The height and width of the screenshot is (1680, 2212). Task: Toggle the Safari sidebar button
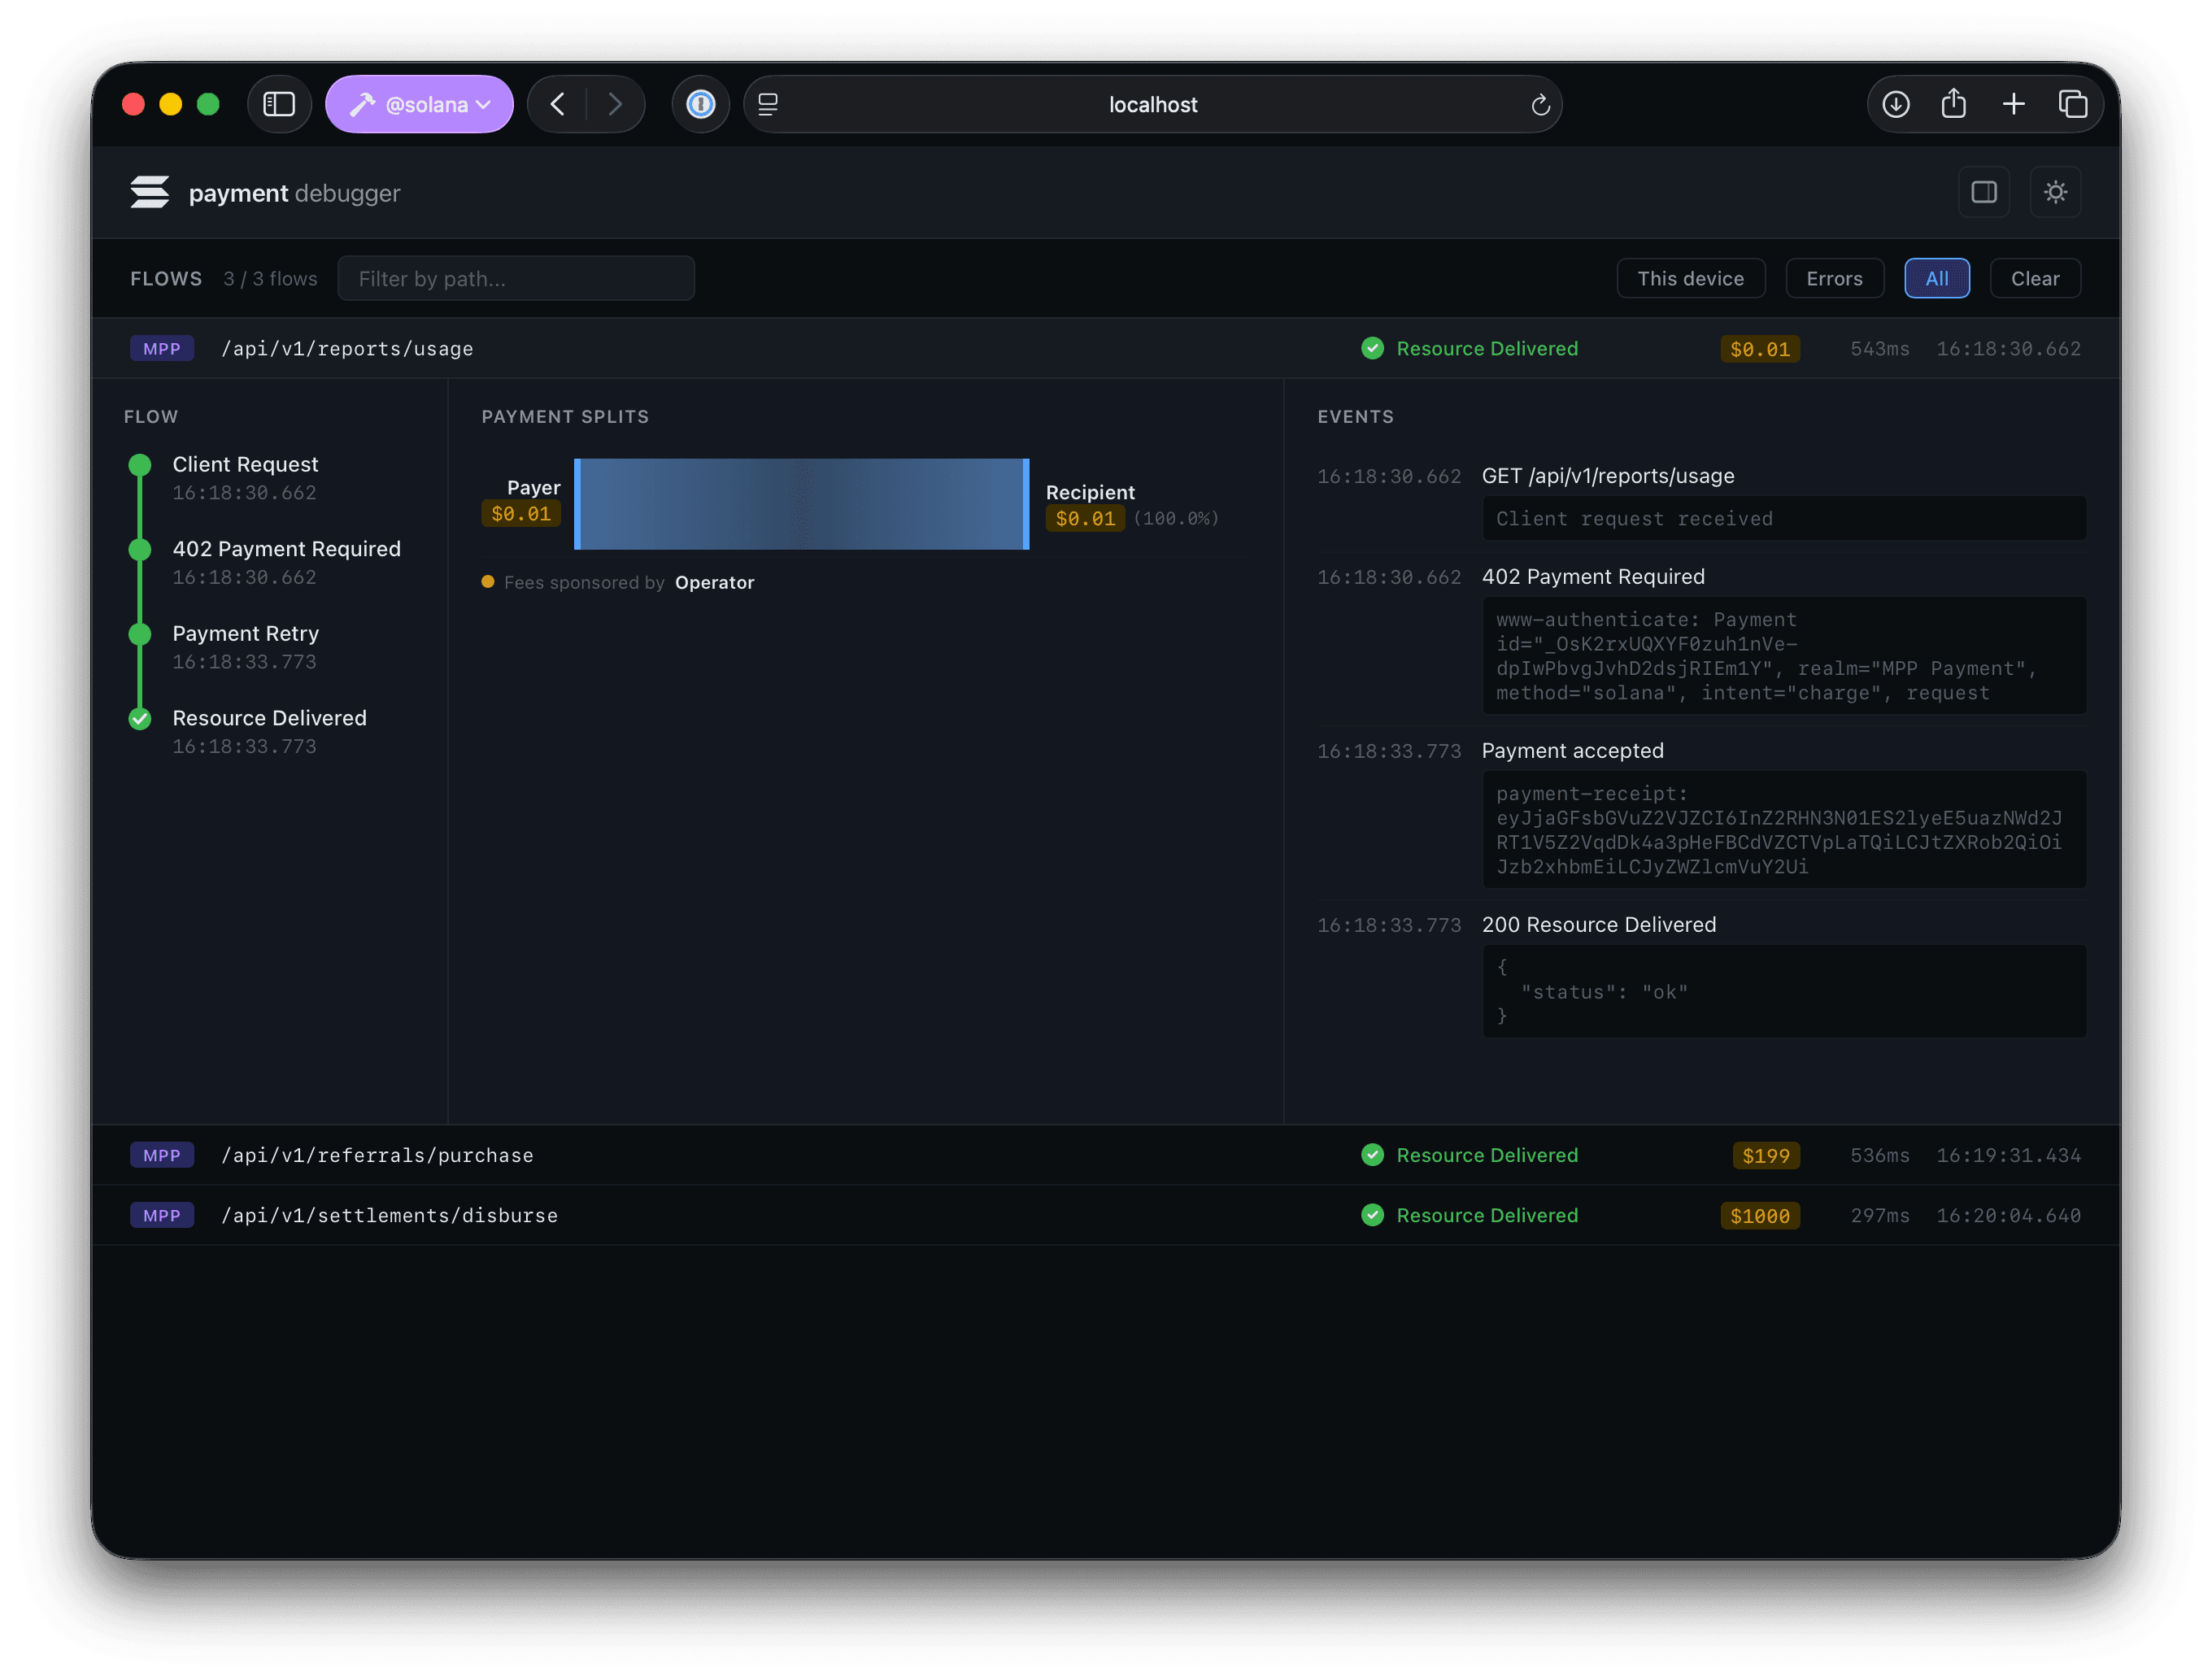pyautogui.click(x=279, y=104)
